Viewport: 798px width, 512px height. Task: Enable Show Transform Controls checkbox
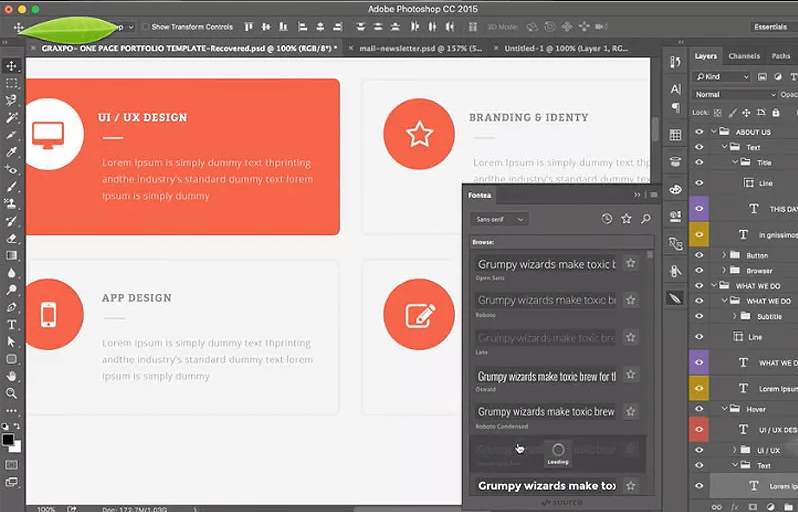pos(146,27)
